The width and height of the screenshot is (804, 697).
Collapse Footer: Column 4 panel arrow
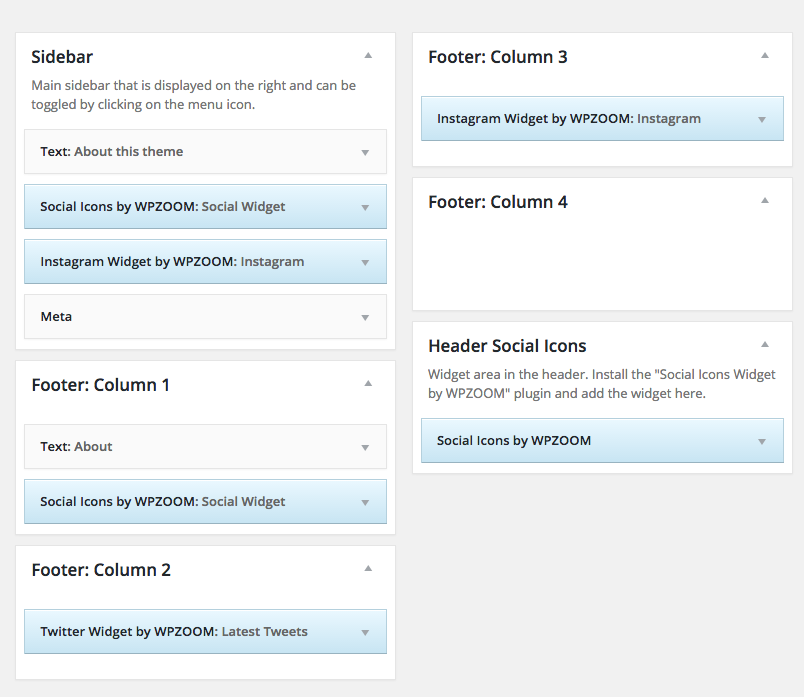765,201
